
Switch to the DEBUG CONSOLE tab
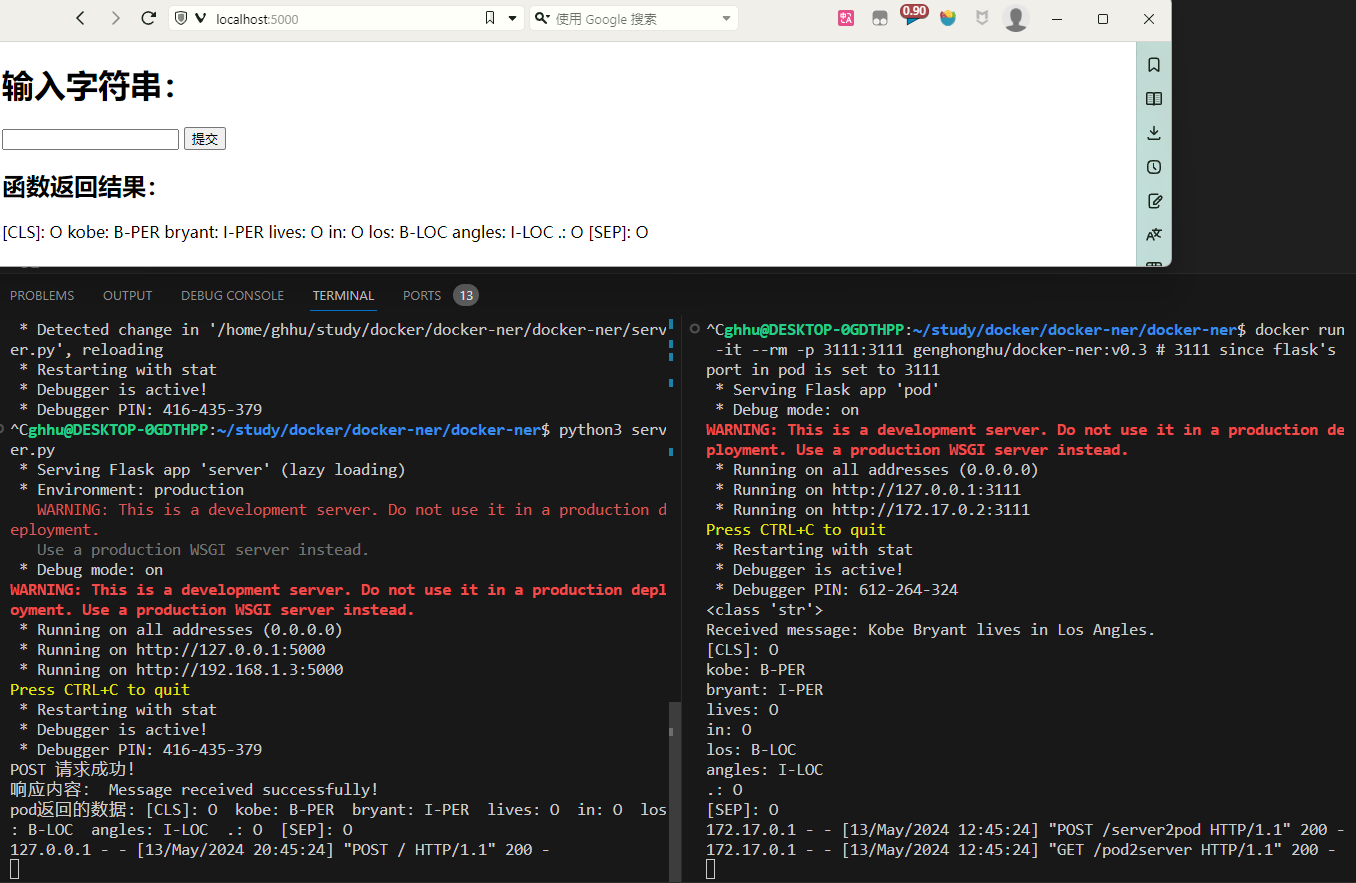pos(232,295)
